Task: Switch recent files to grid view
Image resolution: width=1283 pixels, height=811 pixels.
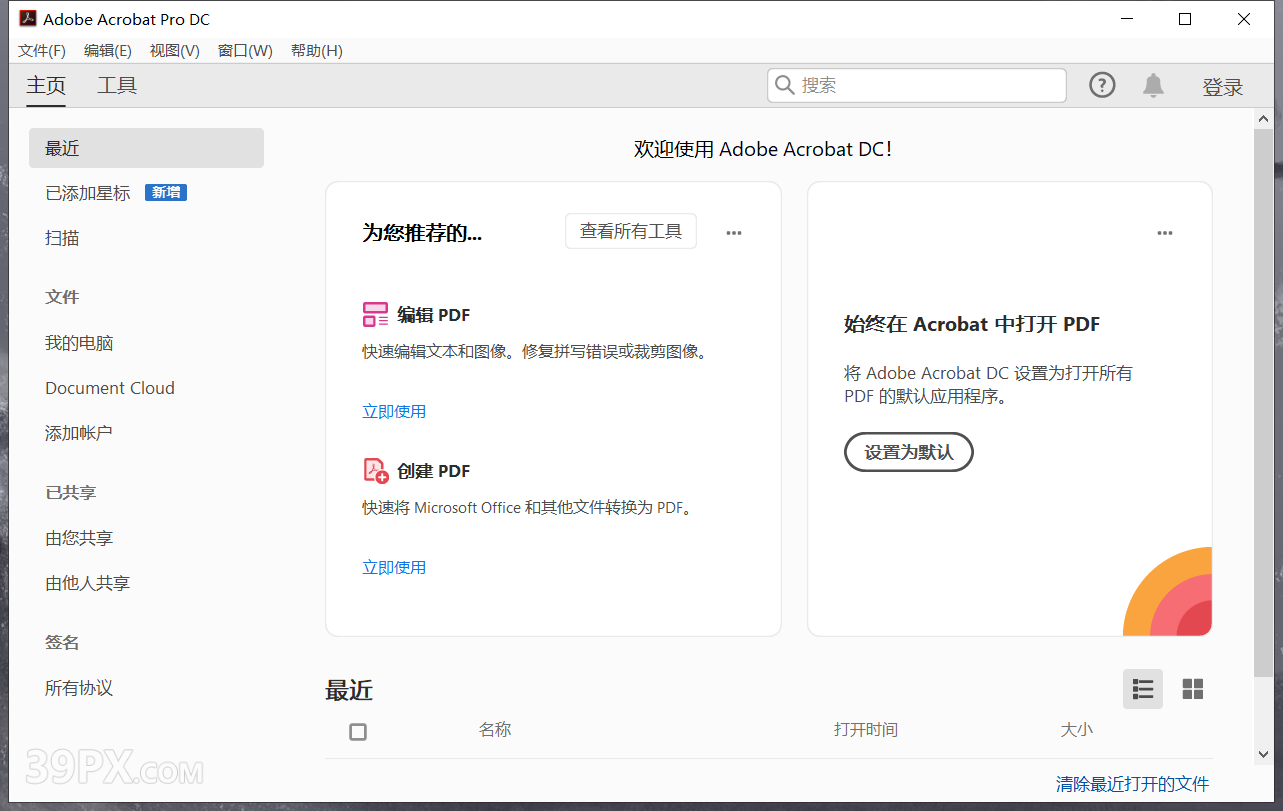Action: (x=1193, y=689)
